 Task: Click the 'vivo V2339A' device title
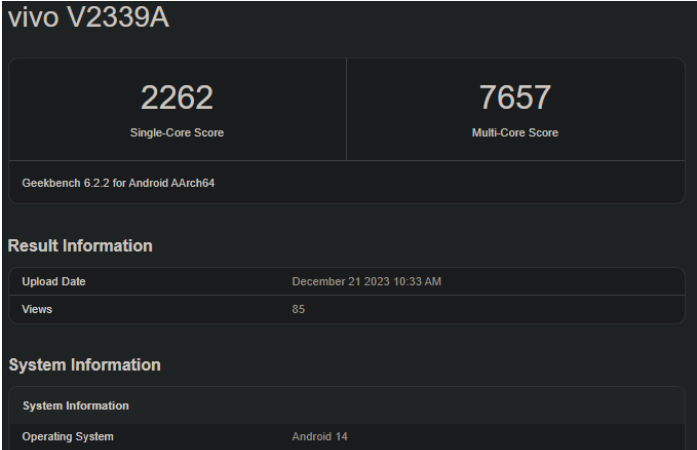[88, 17]
